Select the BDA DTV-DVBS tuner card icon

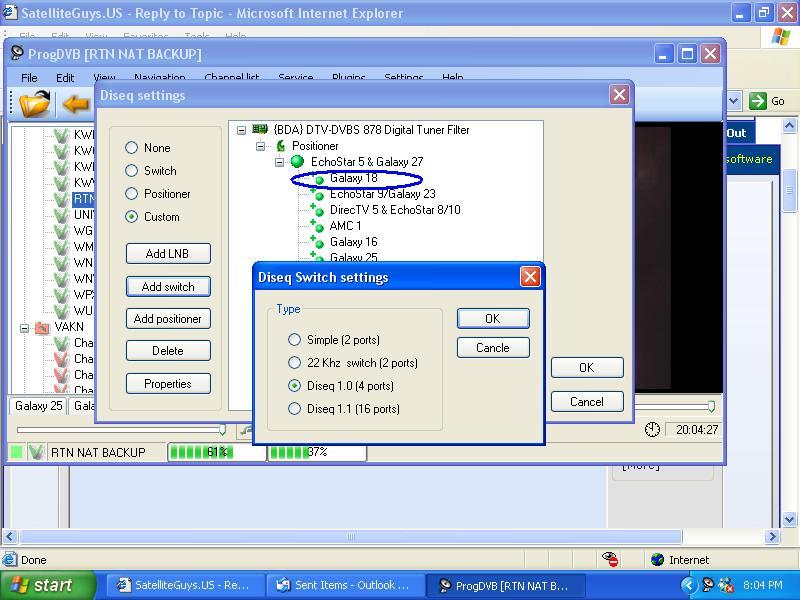(260, 130)
